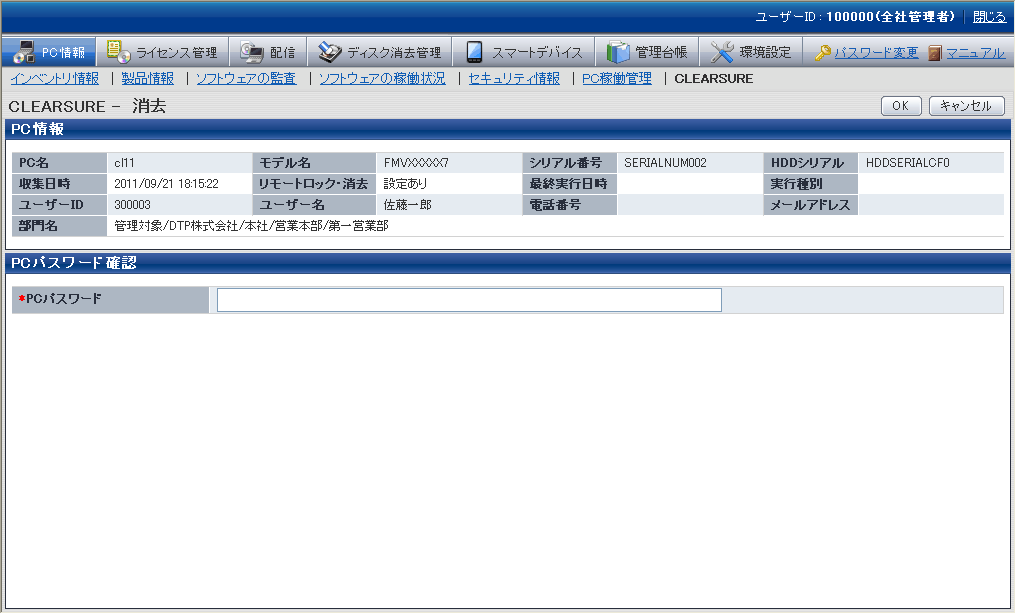Image resolution: width=1016 pixels, height=614 pixels.
Task: Click the ライセンス管理 license disc icon
Action: click(x=118, y=52)
